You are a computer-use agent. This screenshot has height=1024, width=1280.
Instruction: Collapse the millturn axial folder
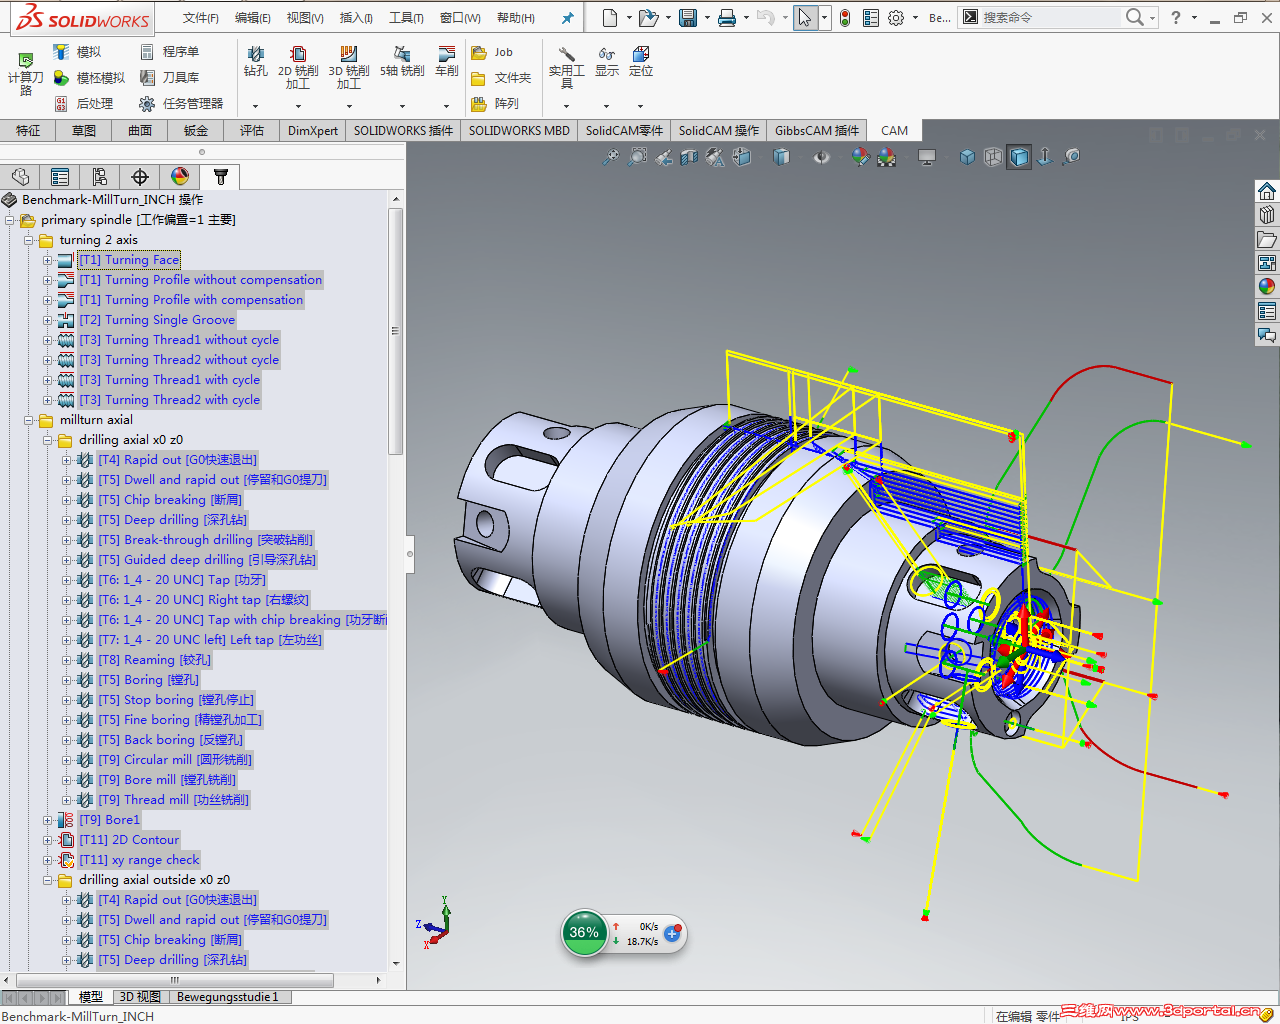coord(28,420)
